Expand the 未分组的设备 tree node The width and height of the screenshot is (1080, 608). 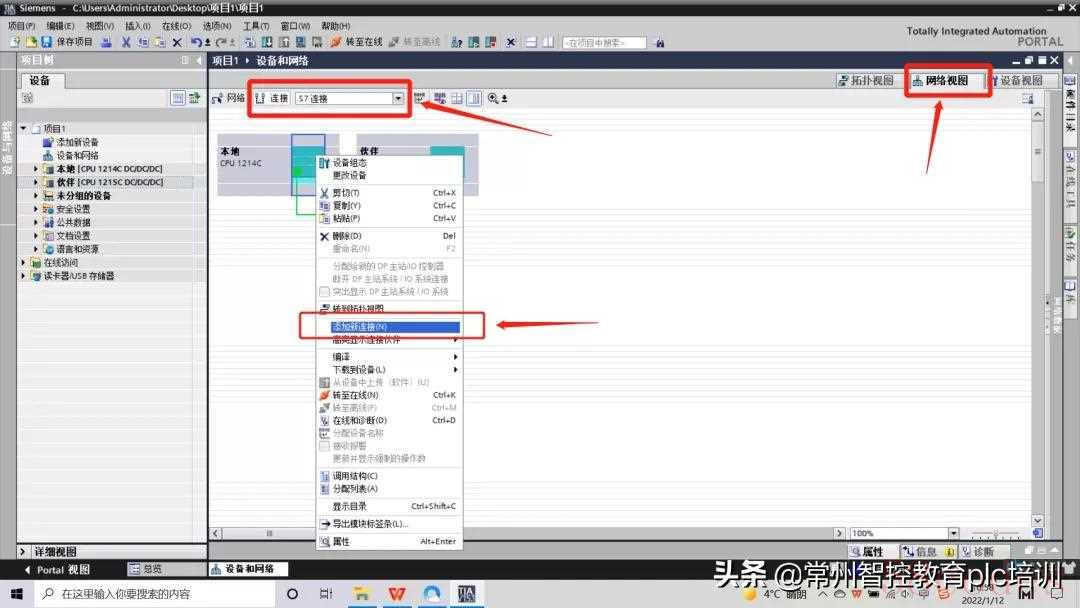[36, 196]
